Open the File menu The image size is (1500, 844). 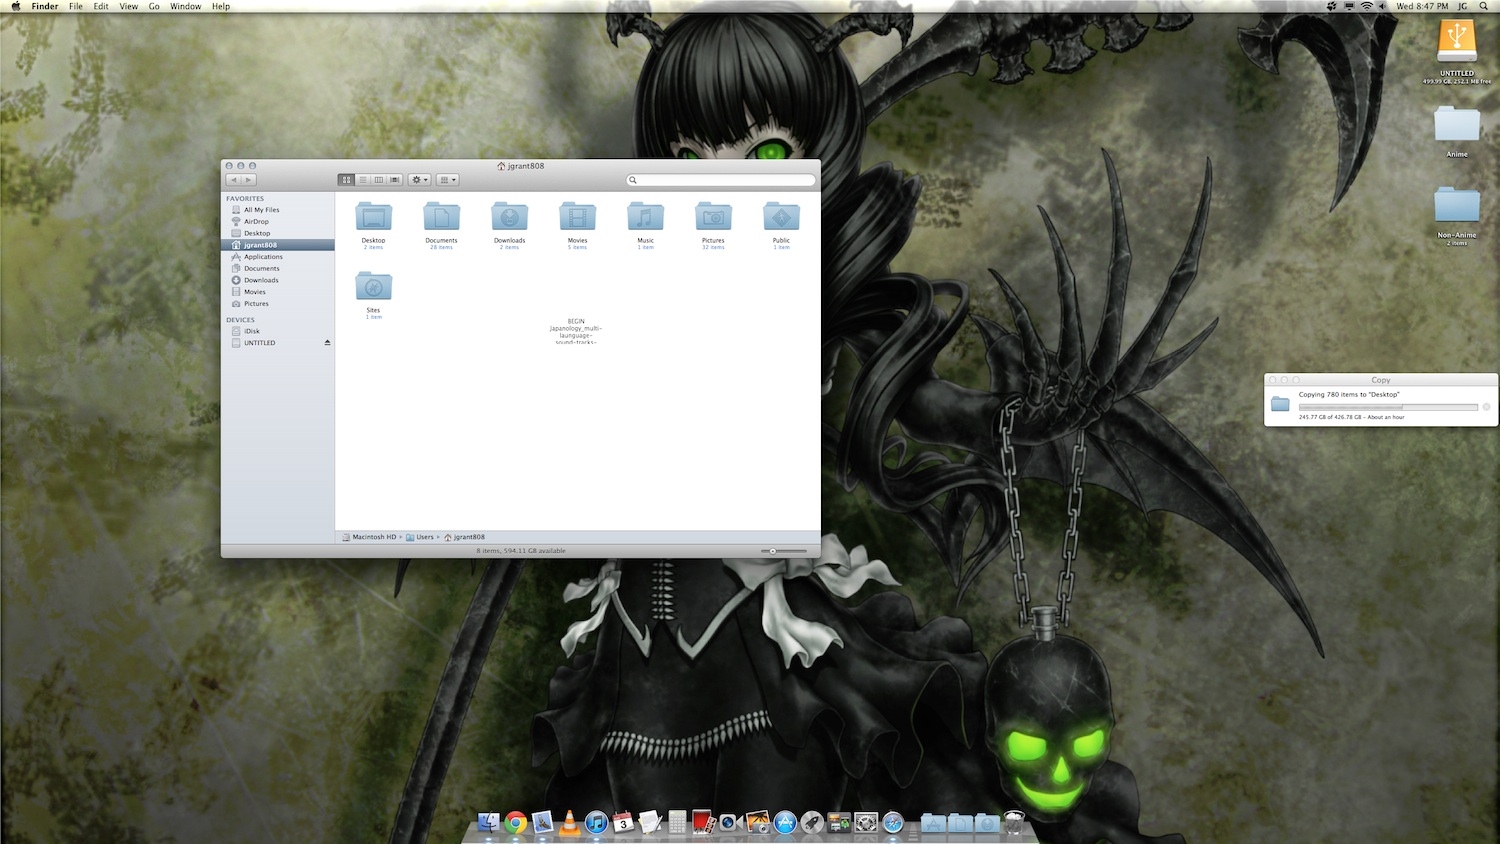75,6
